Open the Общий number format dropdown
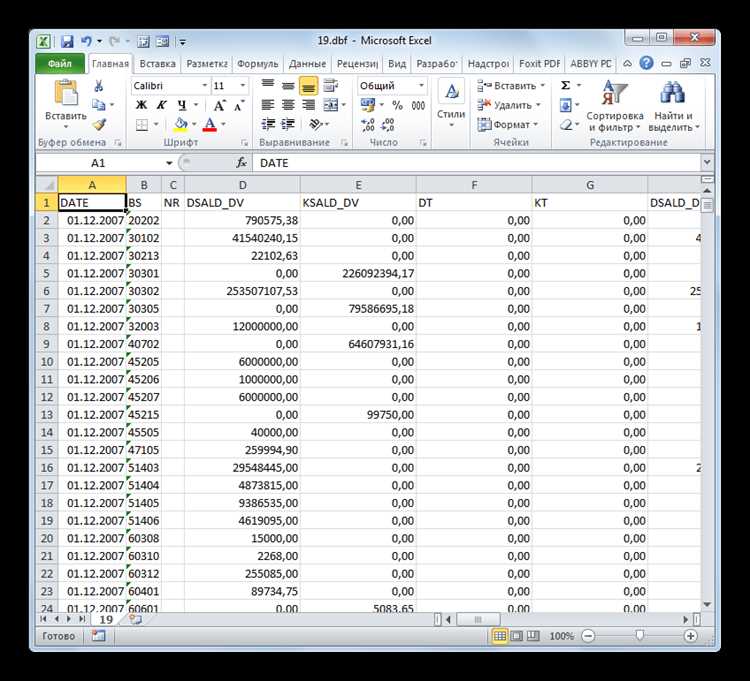The image size is (750, 681). [x=421, y=86]
